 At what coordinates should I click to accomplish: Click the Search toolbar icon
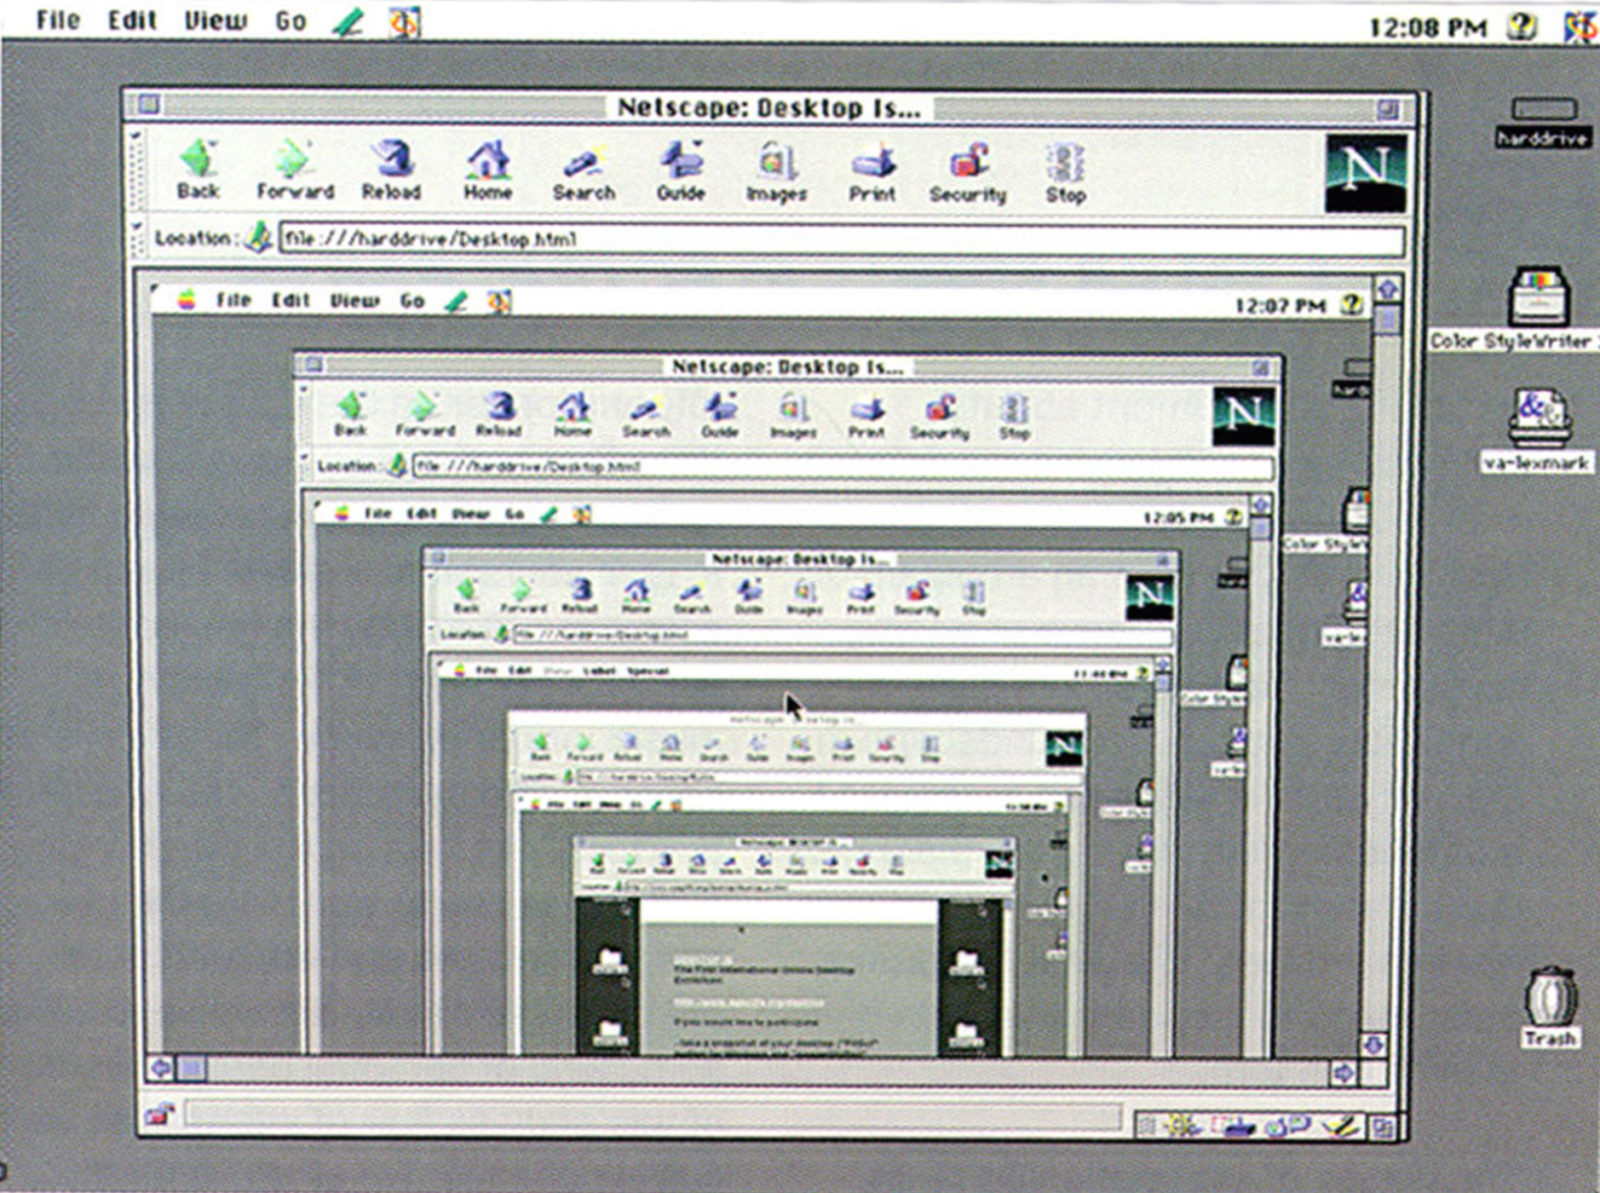(x=584, y=172)
